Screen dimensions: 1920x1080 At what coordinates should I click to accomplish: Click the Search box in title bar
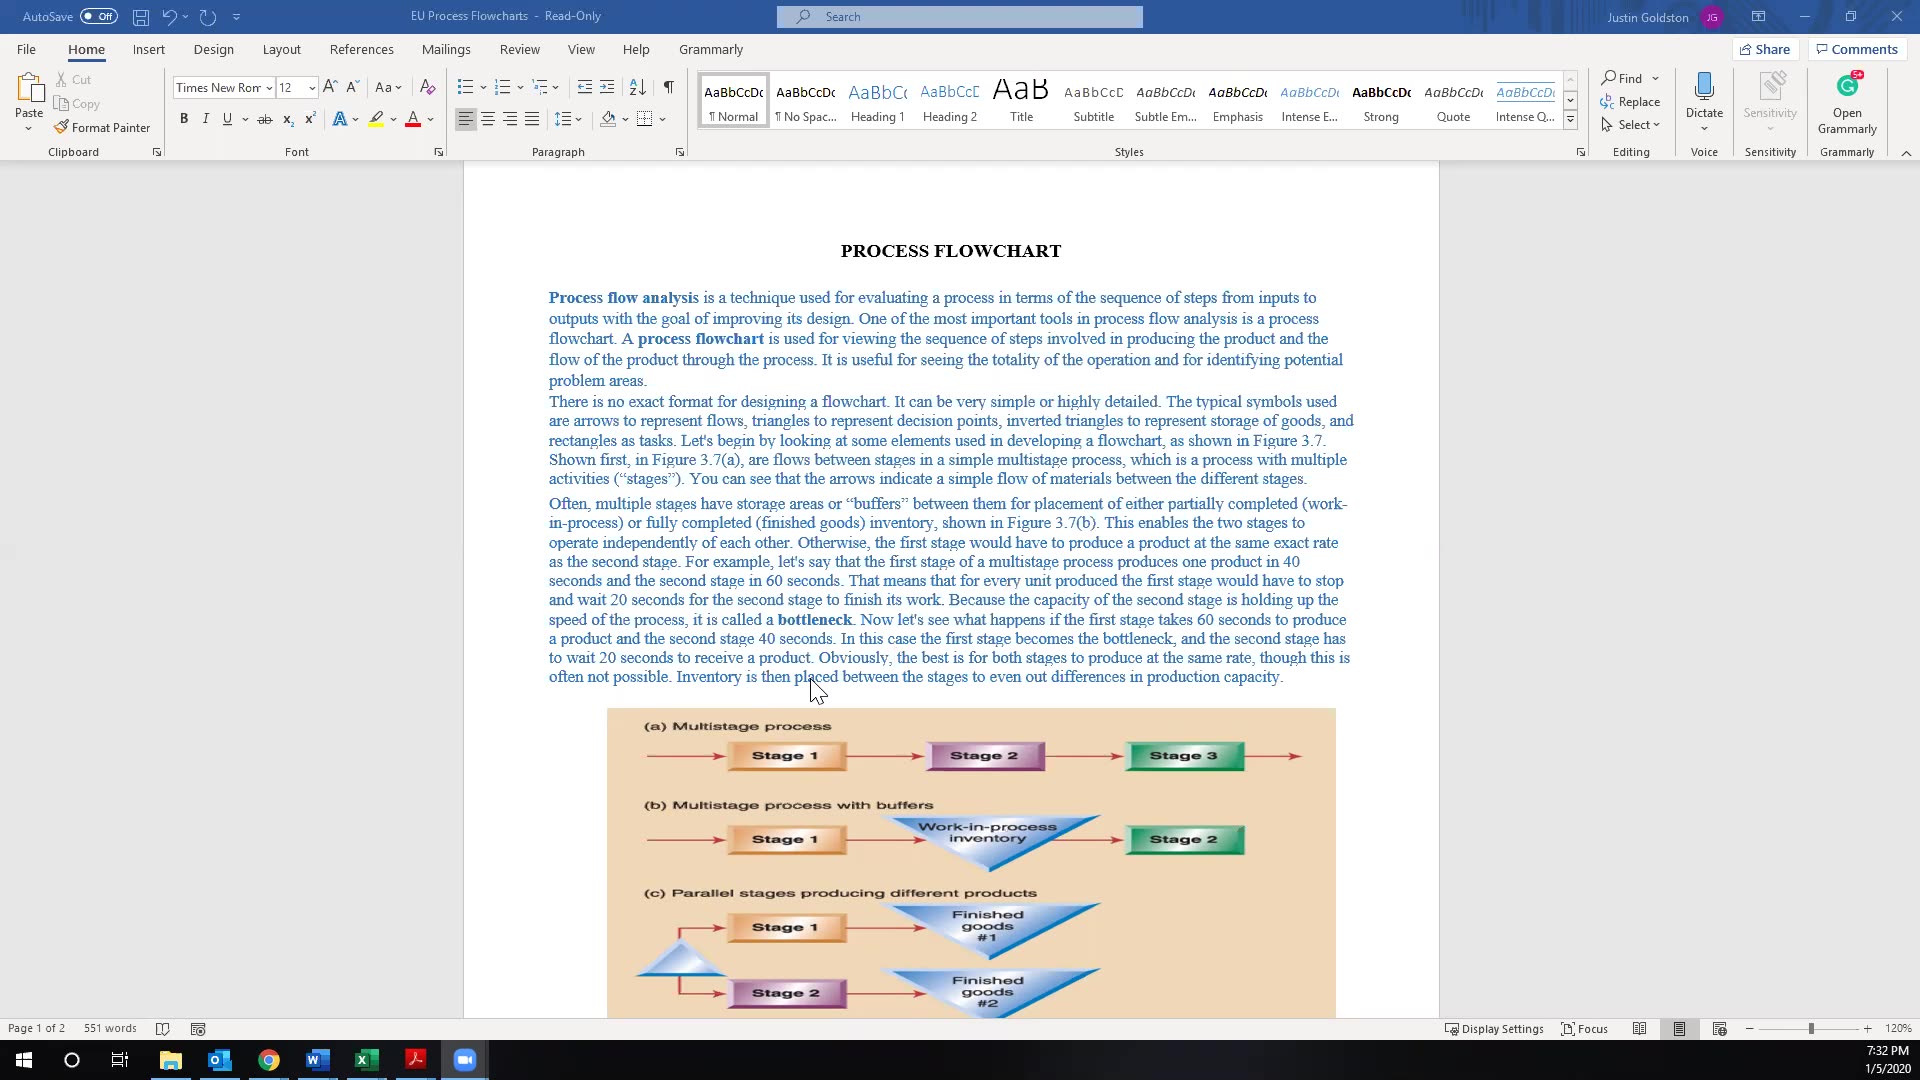point(959,16)
